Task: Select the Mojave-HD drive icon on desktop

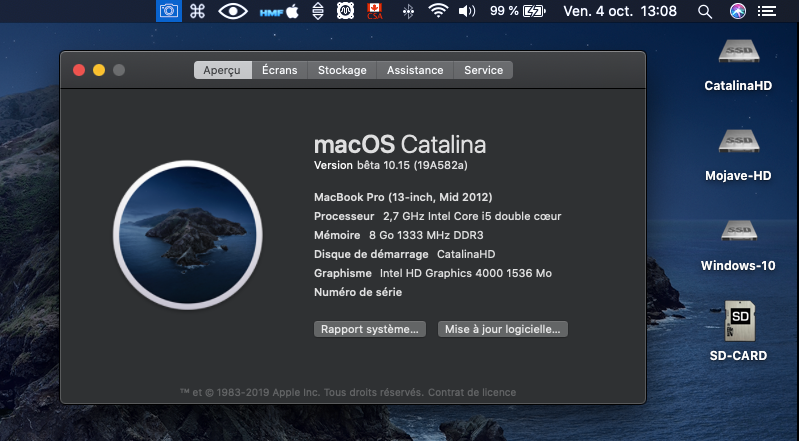Action: click(739, 141)
